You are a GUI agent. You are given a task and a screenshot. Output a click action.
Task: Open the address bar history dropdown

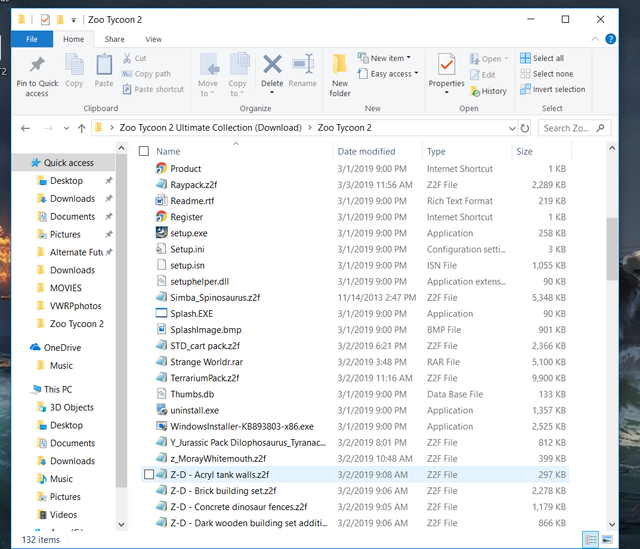[x=512, y=129]
